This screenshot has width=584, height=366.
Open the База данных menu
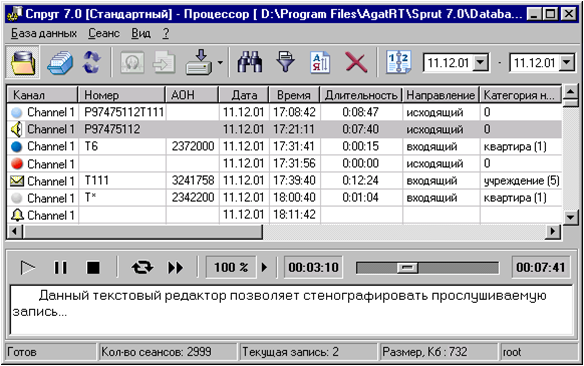click(44, 34)
